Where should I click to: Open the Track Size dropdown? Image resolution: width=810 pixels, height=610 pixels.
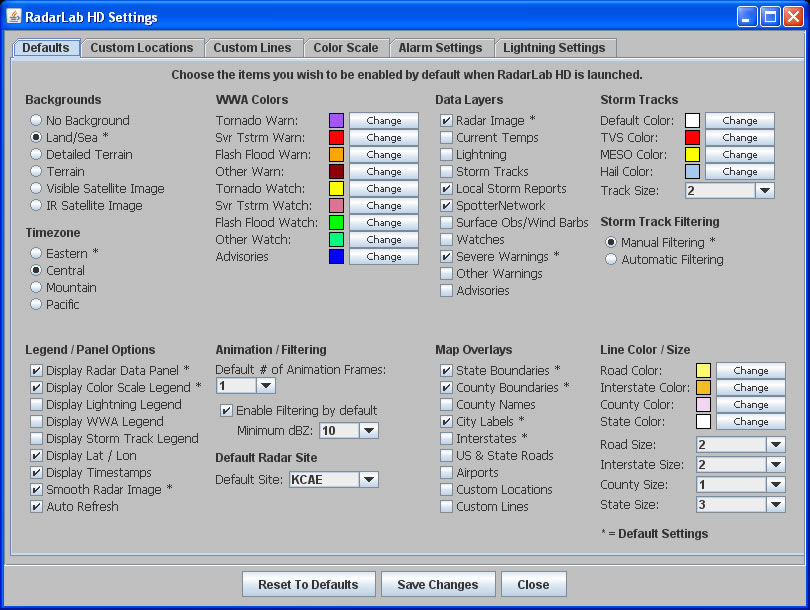729,191
